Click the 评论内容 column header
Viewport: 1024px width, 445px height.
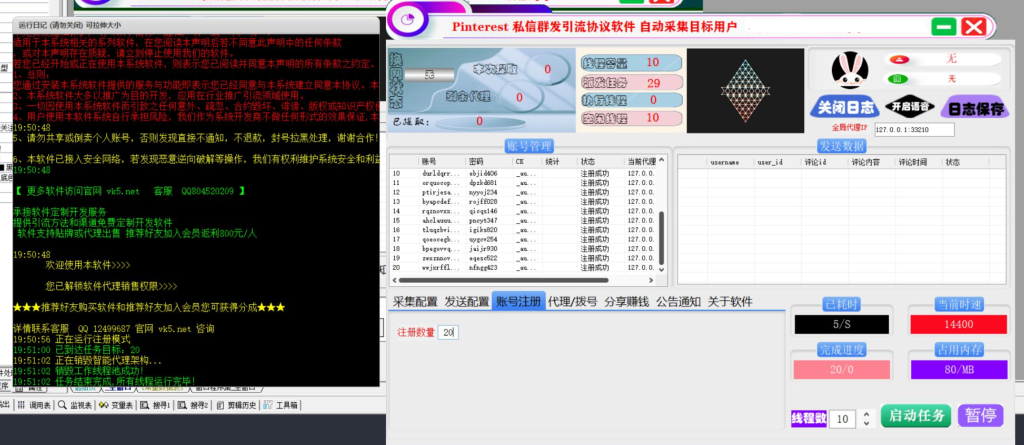point(872,162)
